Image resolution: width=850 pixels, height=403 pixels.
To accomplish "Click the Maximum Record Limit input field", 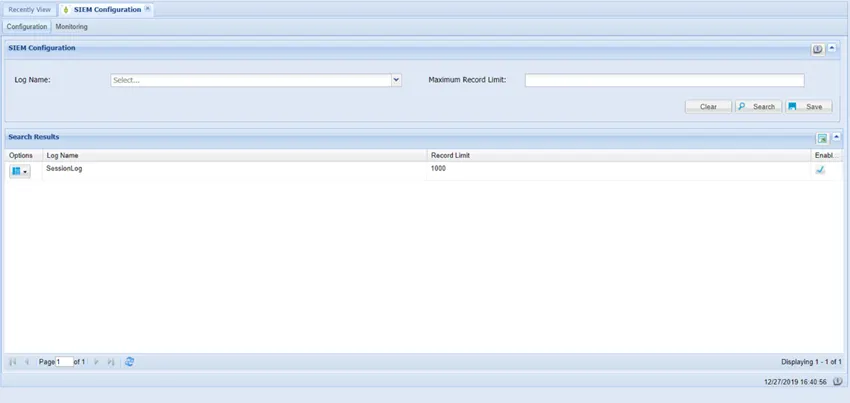I will tap(665, 80).
